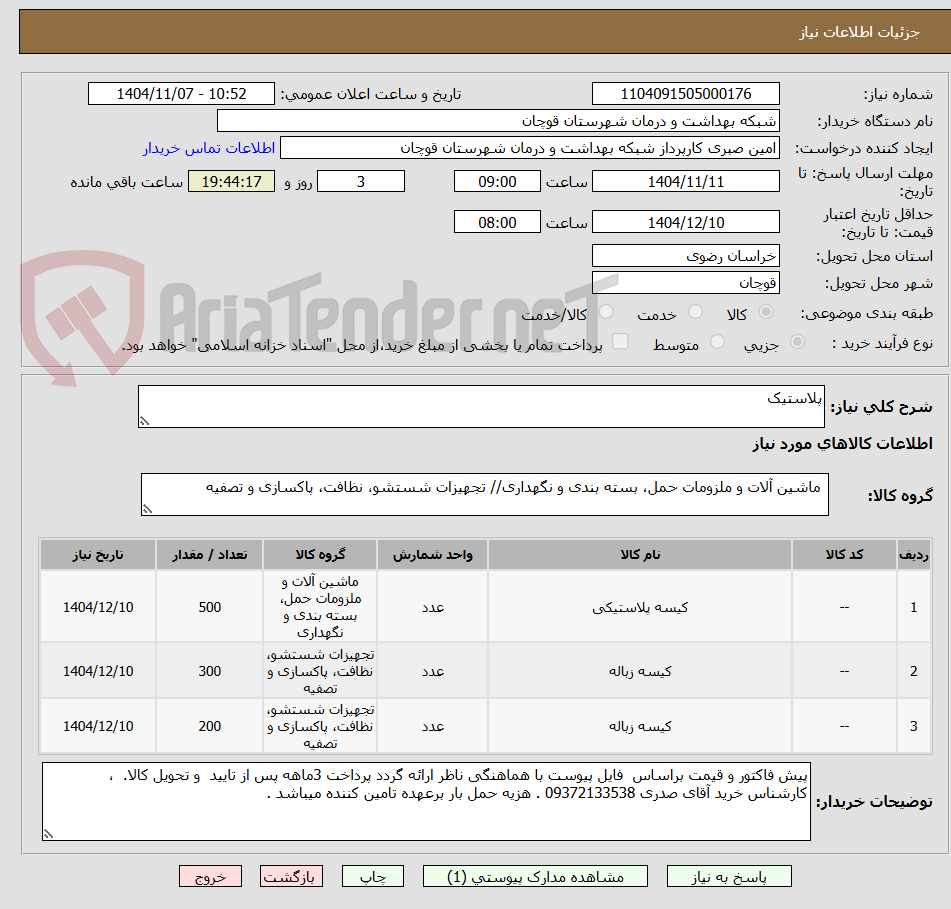The height and width of the screenshot is (909, 951).
Task: Click the توضیحات خریدار text area
Action: [x=426, y=802]
